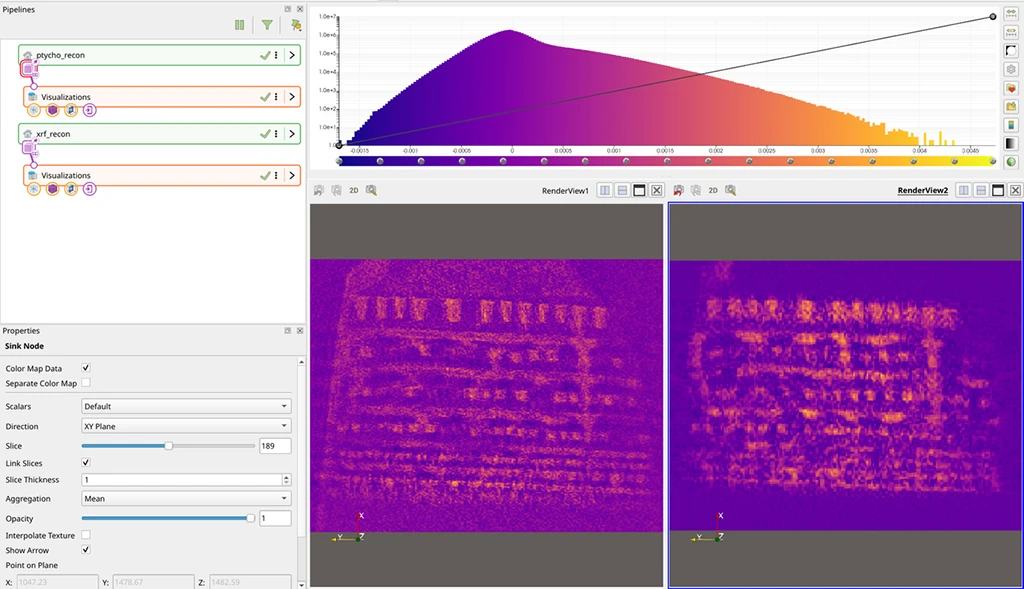1024x589 pixels.
Task: Click the Slice slider handle
Action: pyautogui.click(x=168, y=446)
